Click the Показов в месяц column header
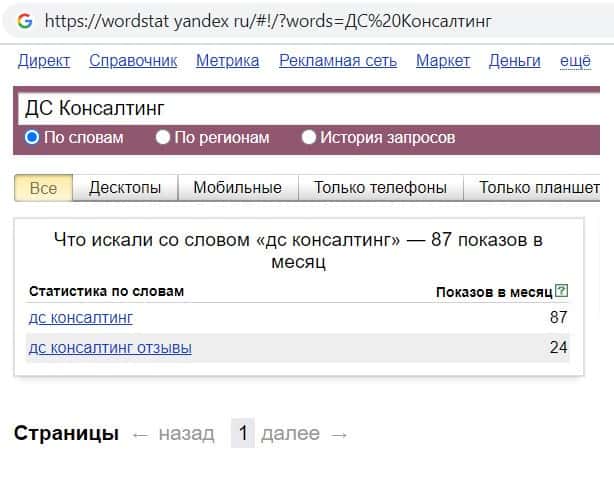Screen dimensions: 614x483 pos(494,292)
